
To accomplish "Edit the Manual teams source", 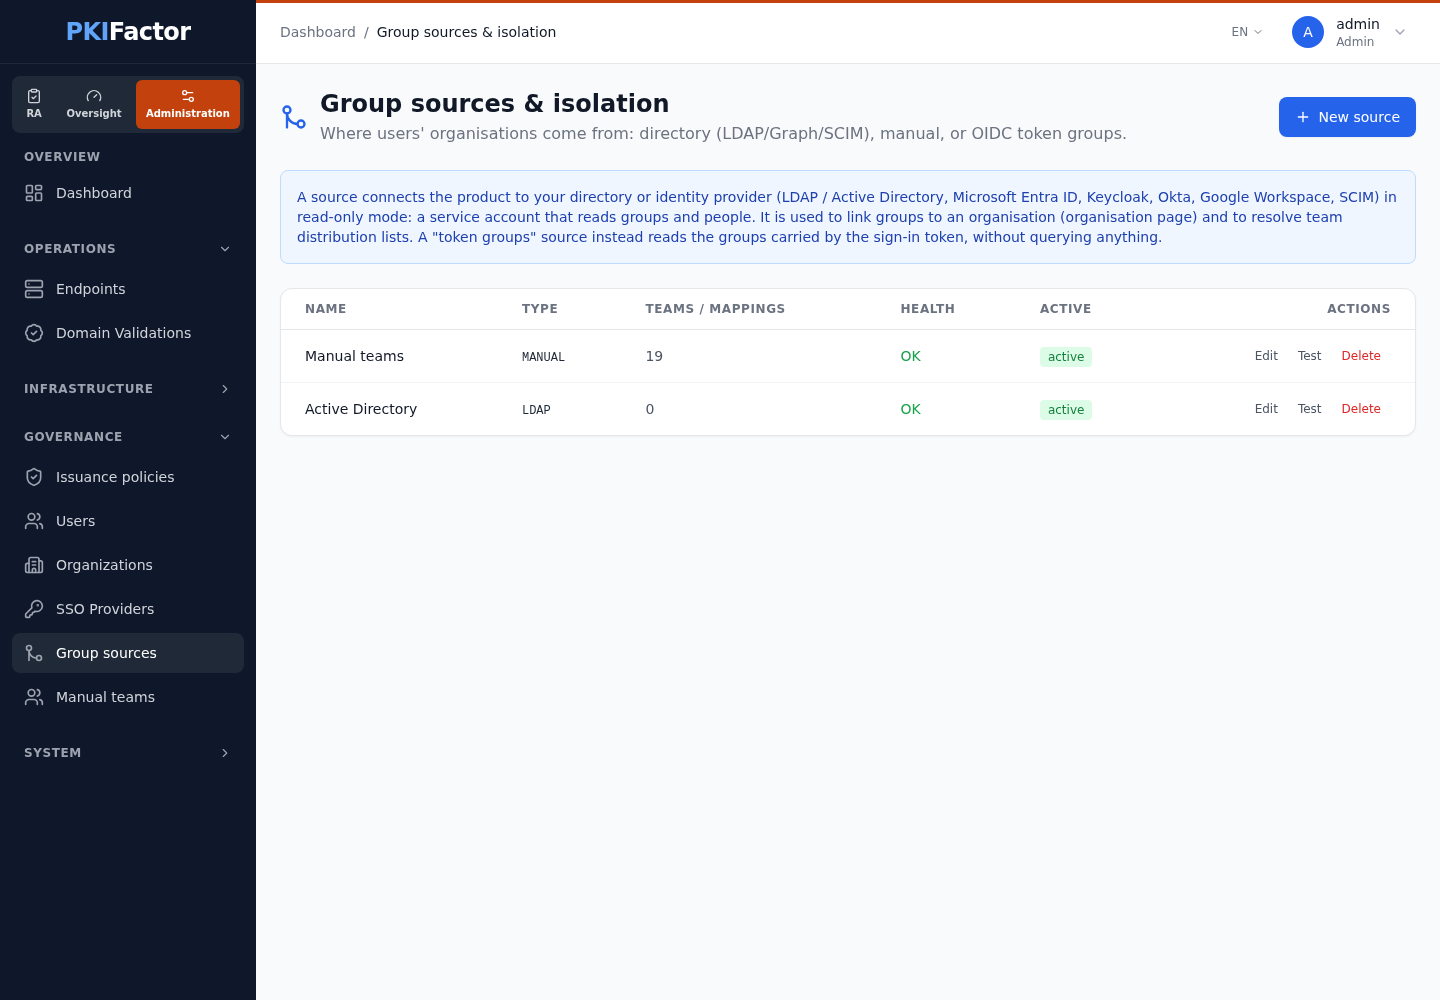I will pyautogui.click(x=1266, y=356).
